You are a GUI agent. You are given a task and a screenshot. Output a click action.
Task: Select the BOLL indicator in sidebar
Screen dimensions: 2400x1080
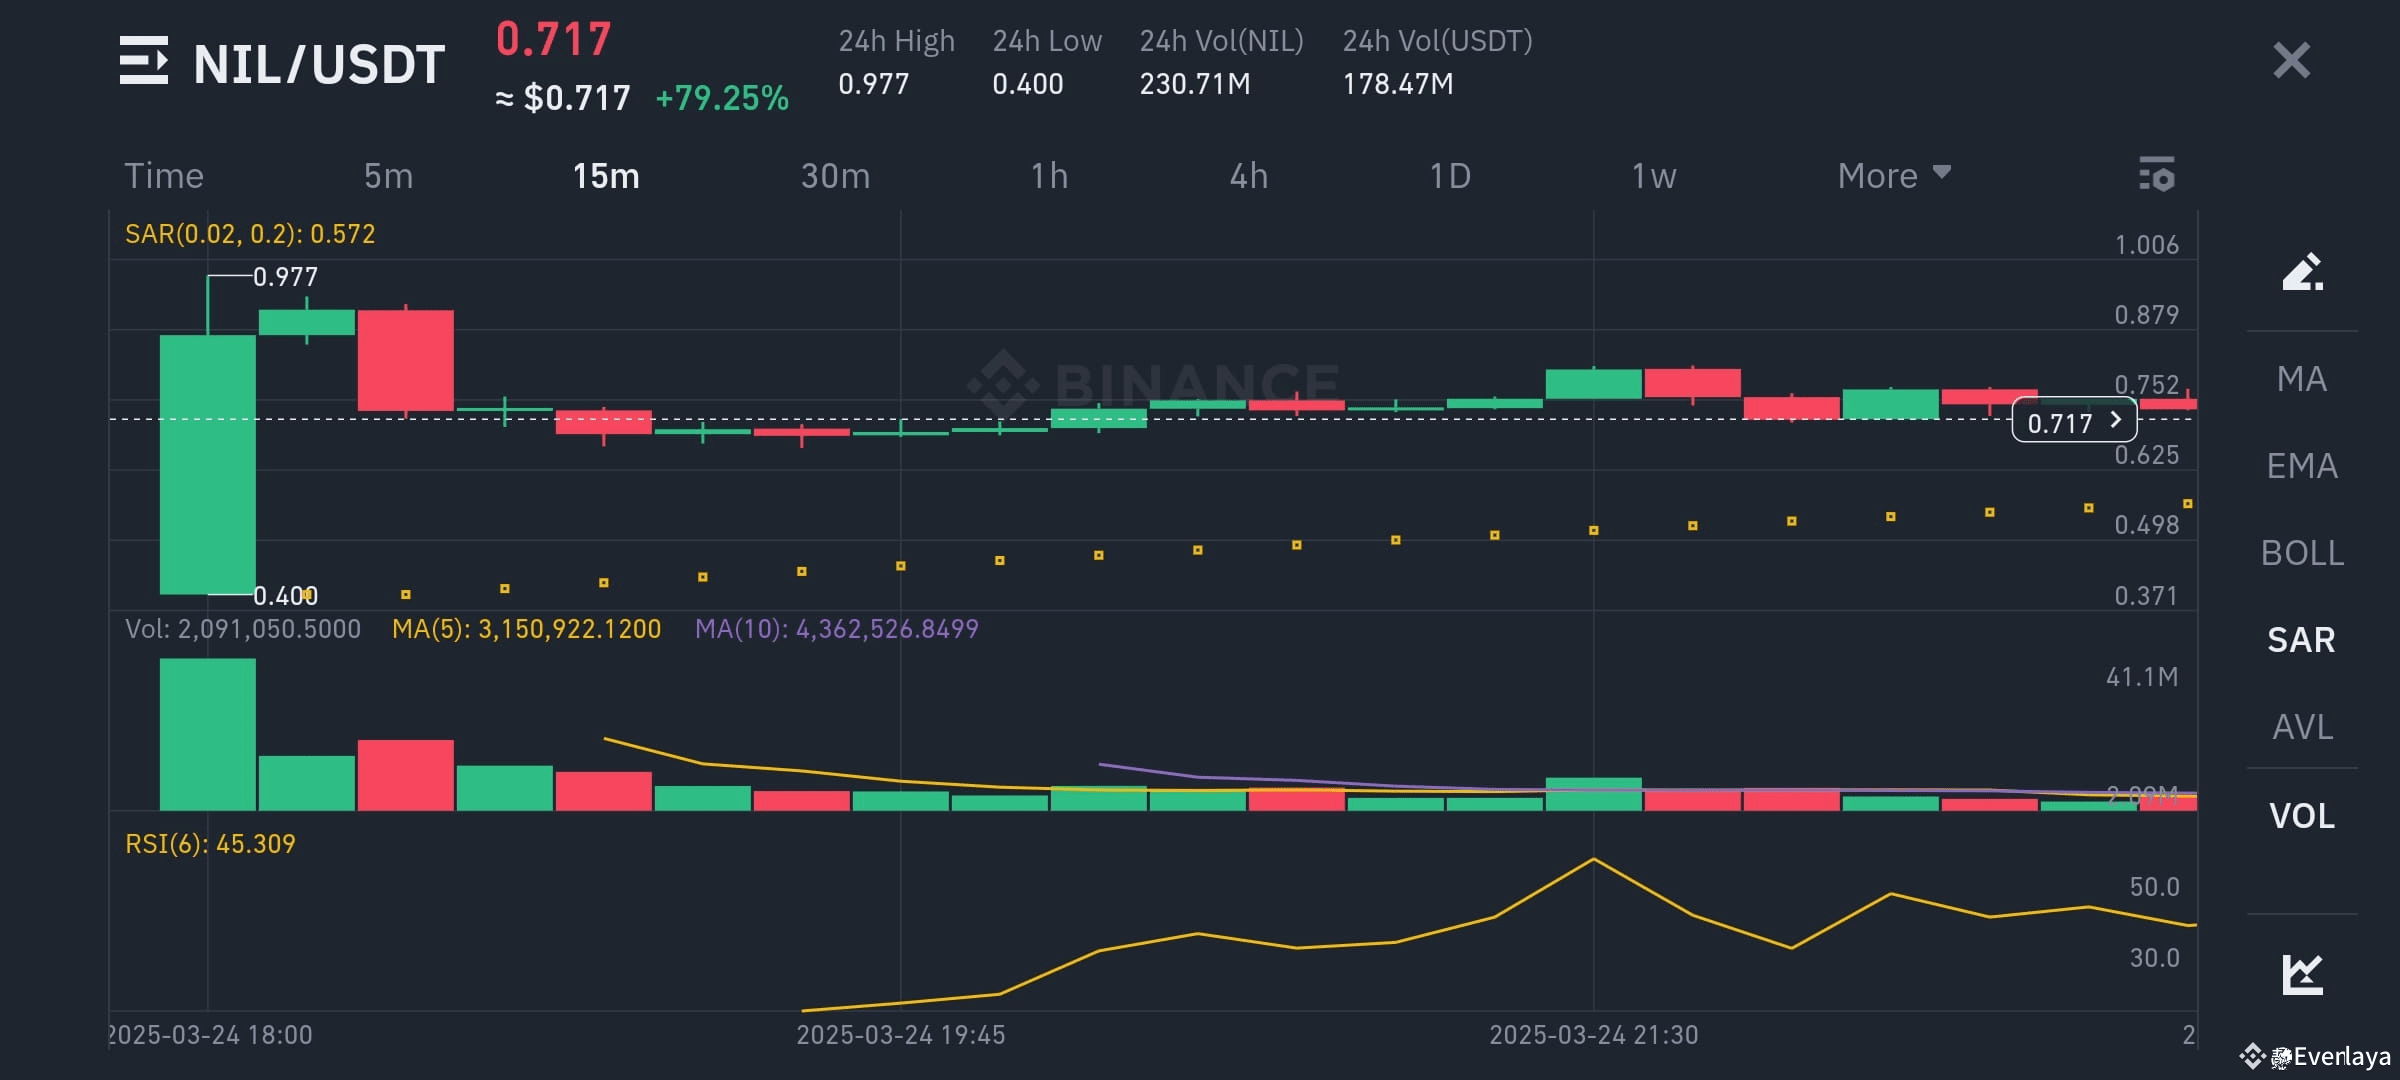2300,552
